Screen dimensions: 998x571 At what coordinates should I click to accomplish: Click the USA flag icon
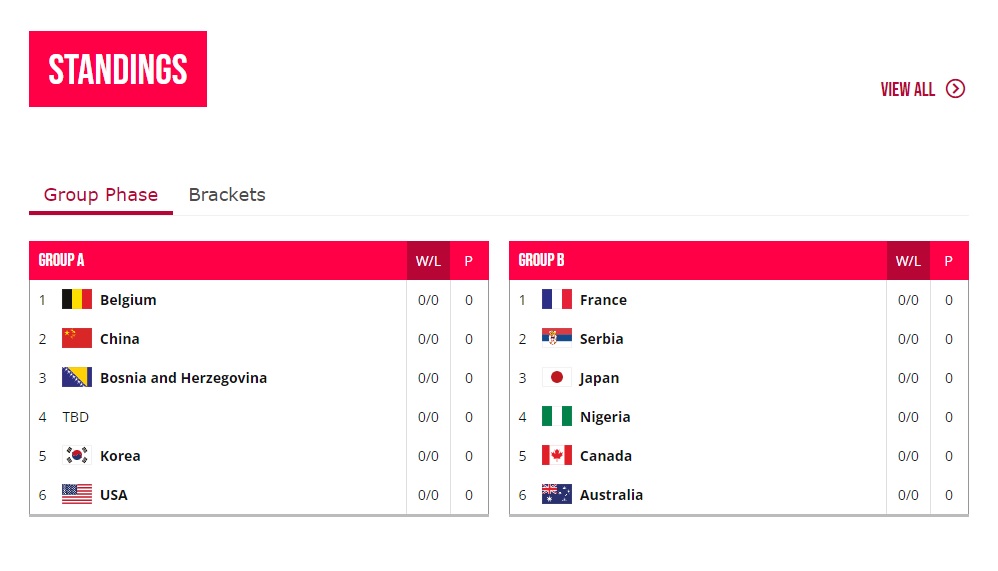pos(77,495)
